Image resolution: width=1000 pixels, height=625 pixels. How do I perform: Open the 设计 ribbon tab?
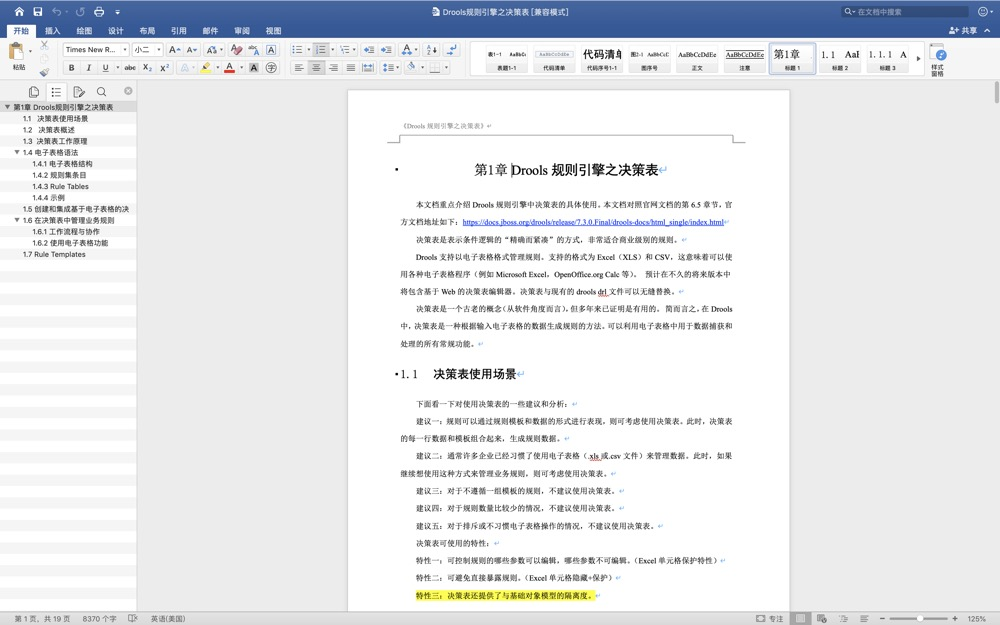(x=115, y=31)
